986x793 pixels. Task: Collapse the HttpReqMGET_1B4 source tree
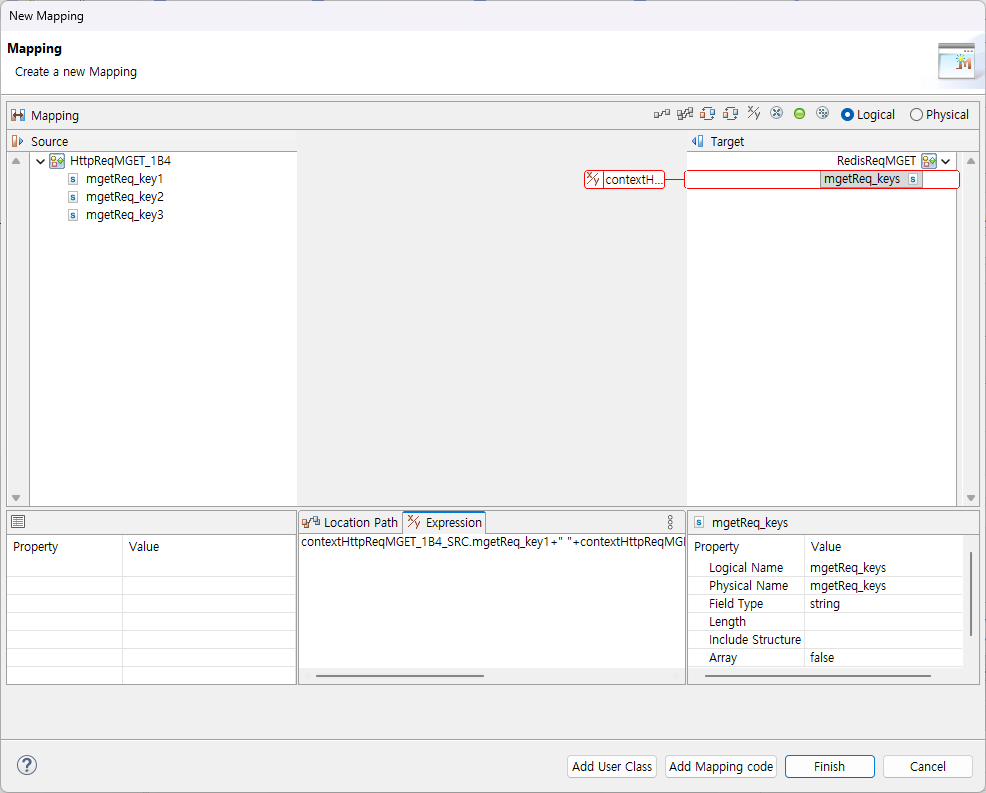(40, 160)
